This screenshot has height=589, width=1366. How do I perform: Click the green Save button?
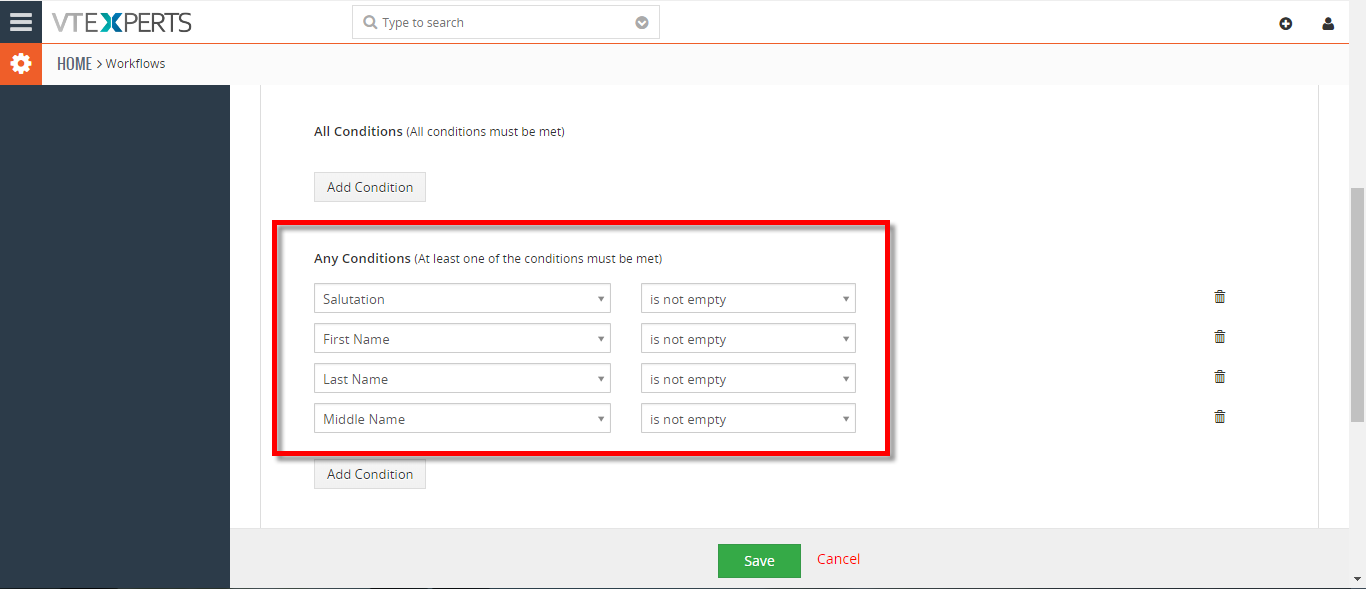pyautogui.click(x=759, y=561)
